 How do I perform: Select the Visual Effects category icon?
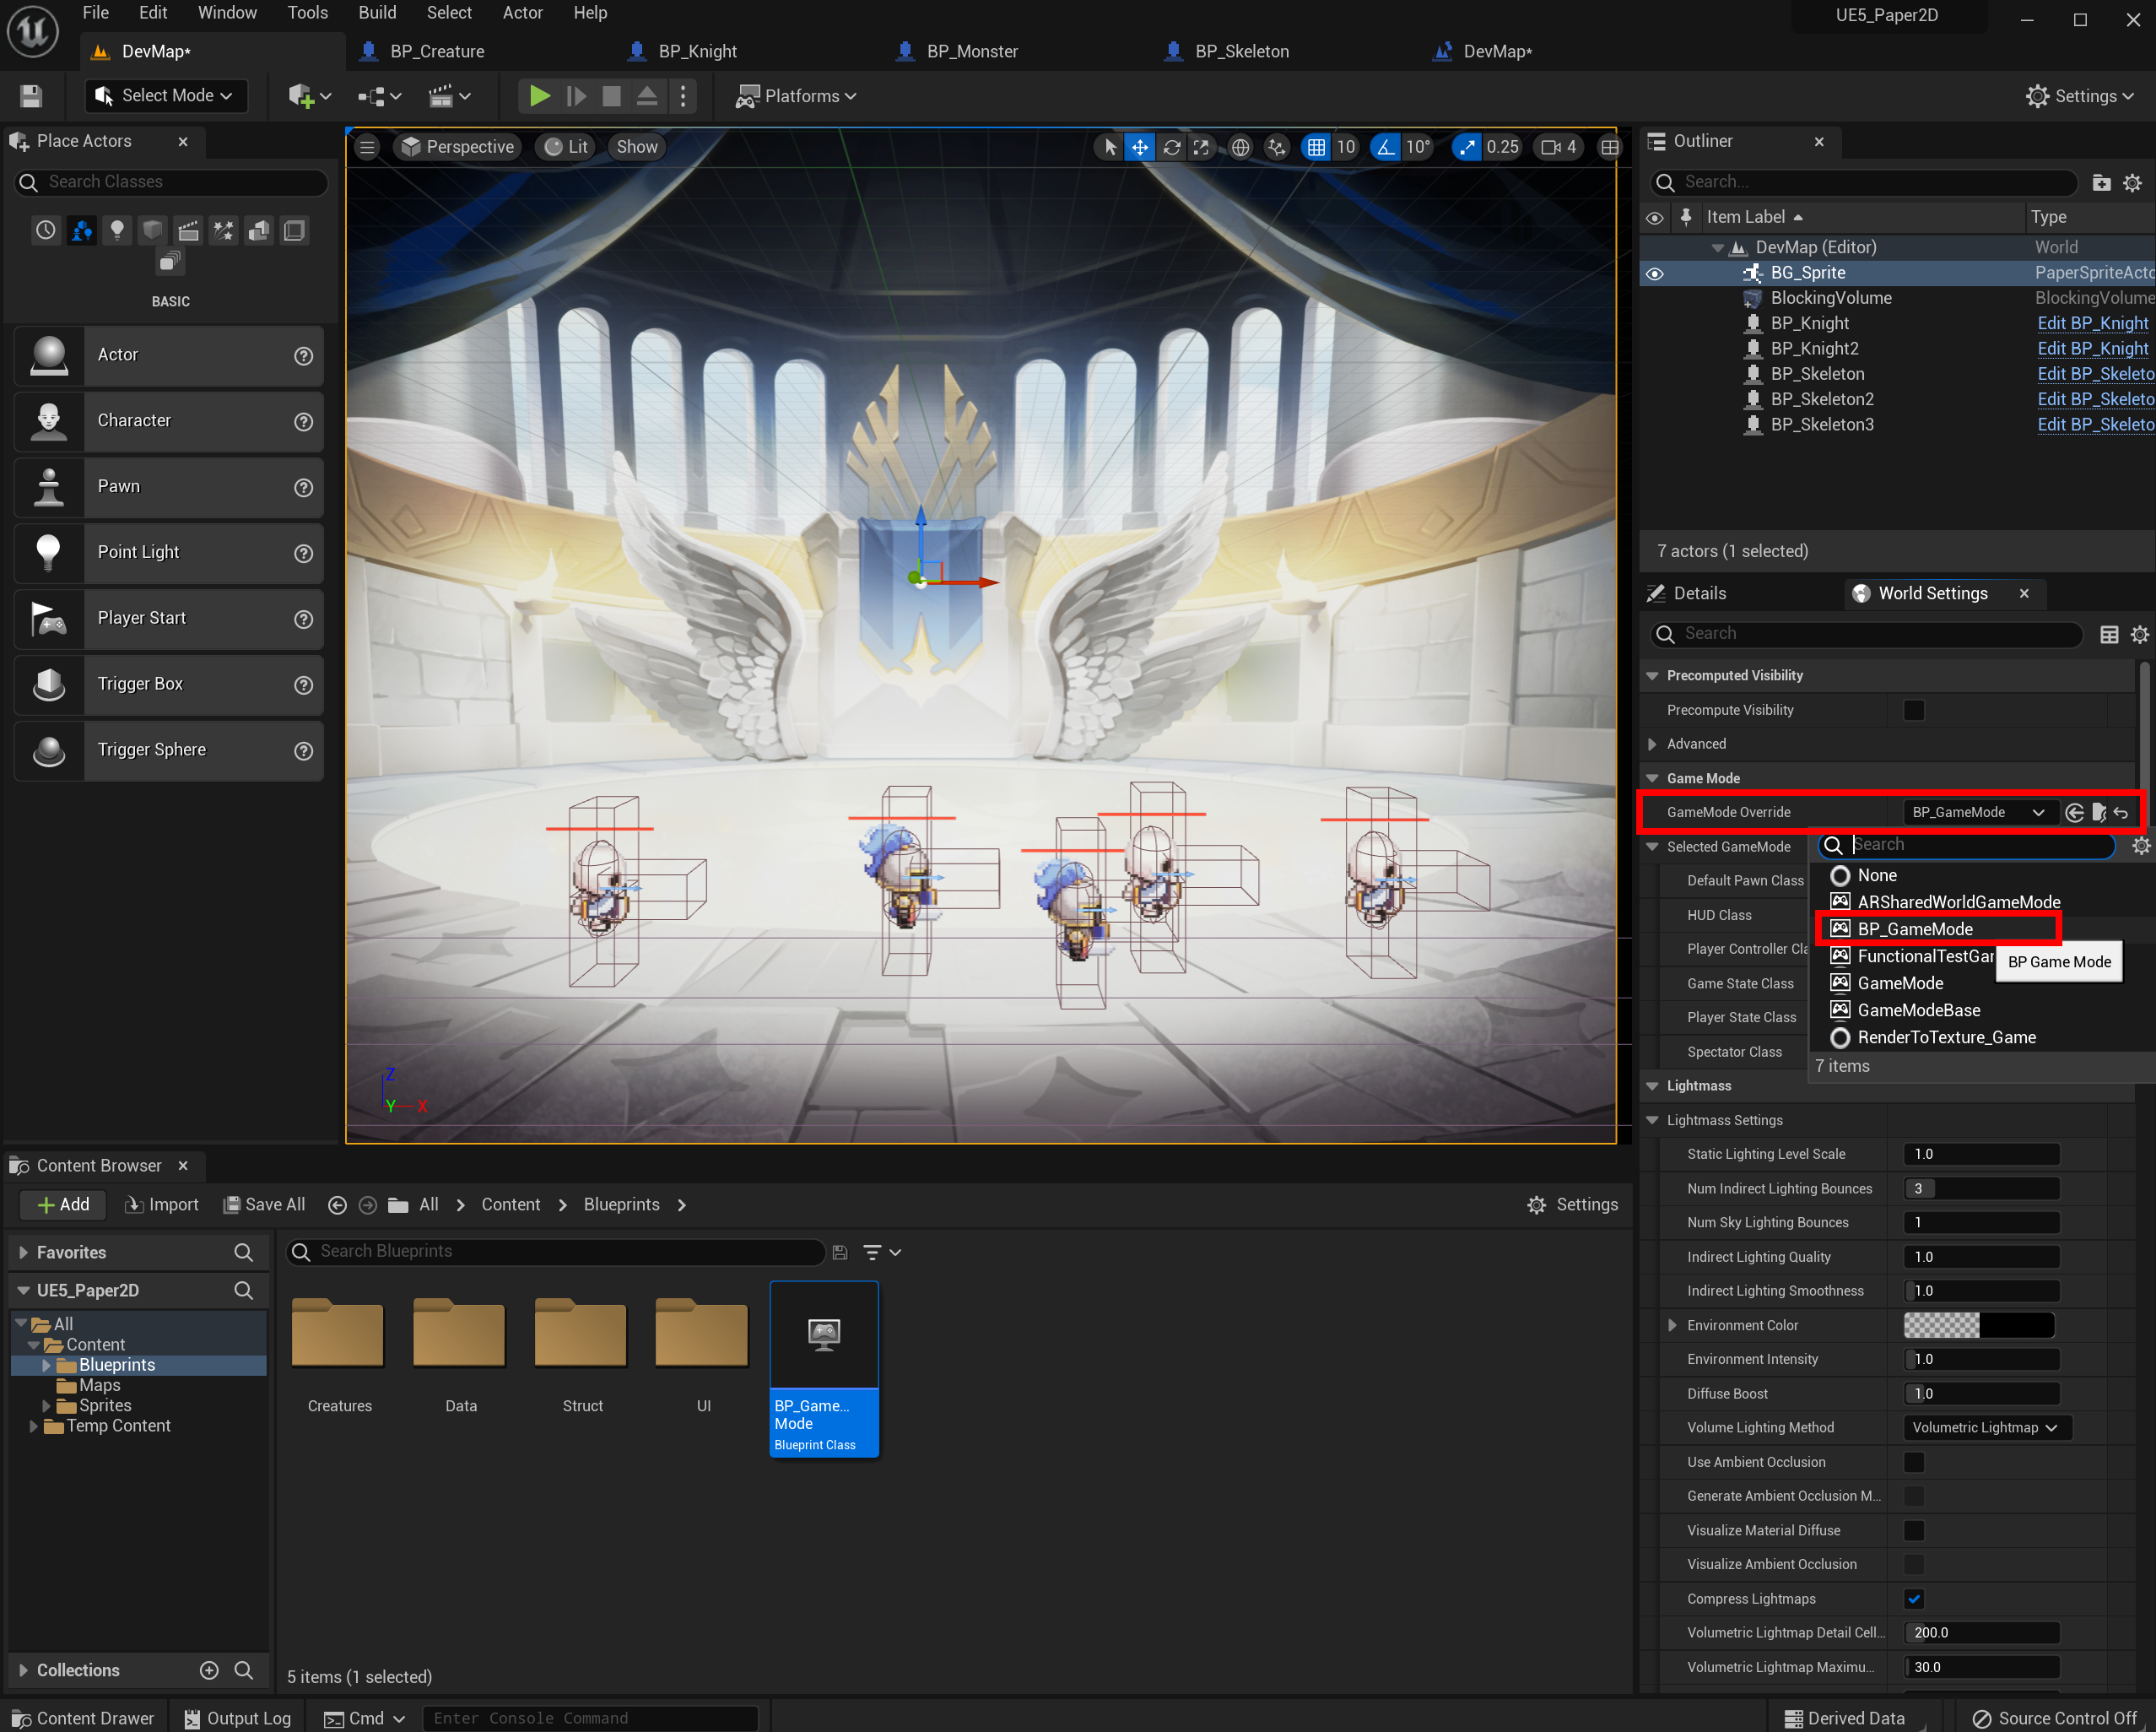click(223, 231)
